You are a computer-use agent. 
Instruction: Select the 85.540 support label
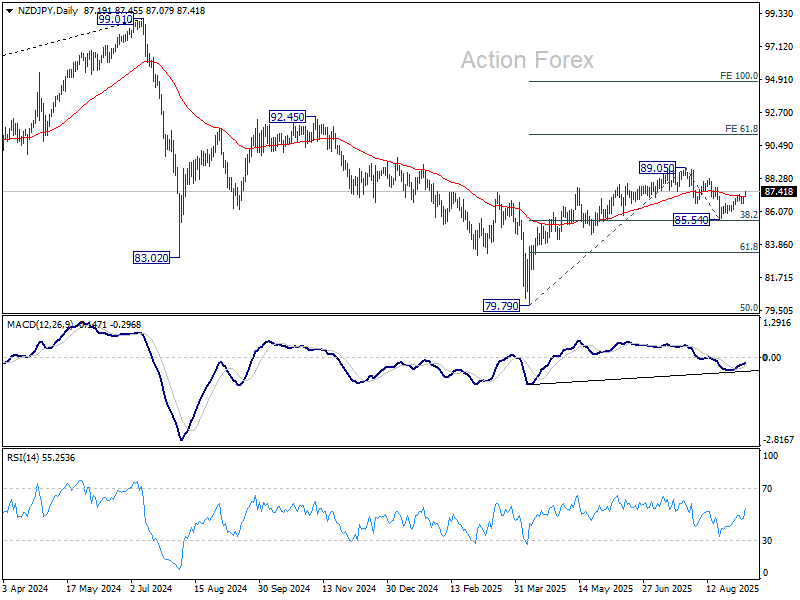tap(691, 220)
